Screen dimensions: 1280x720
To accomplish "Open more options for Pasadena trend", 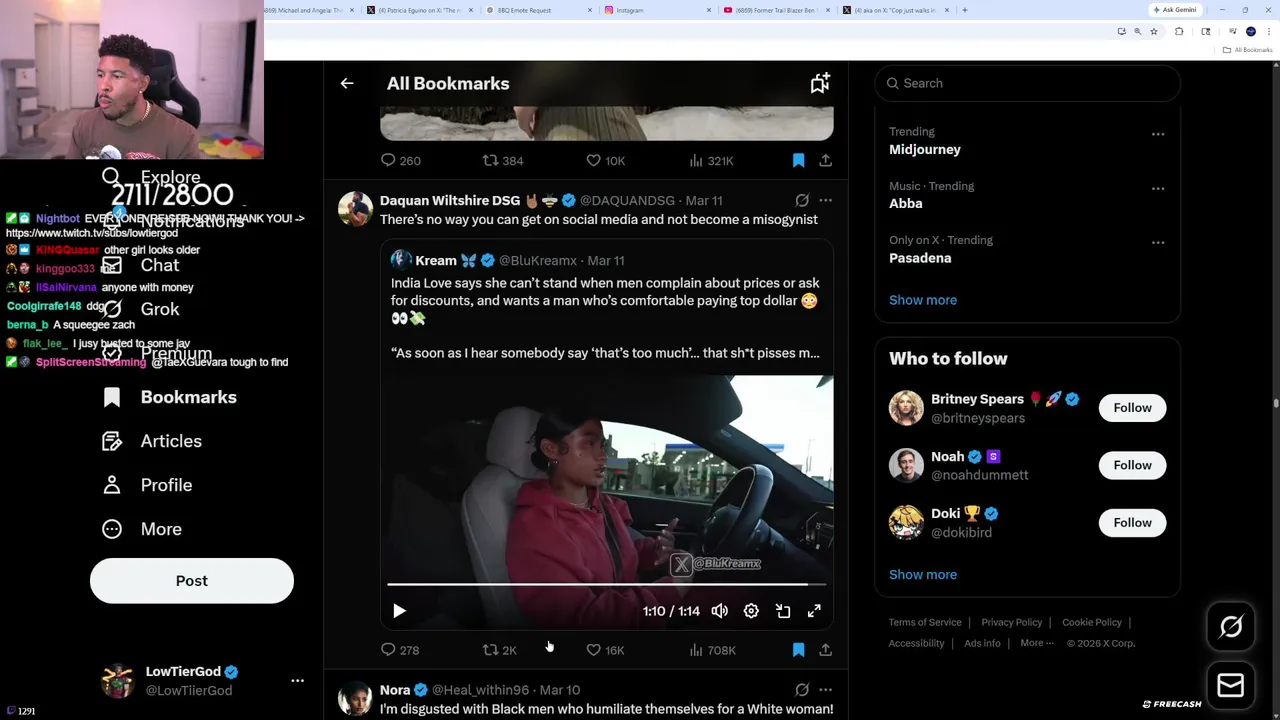I will click(x=1157, y=242).
